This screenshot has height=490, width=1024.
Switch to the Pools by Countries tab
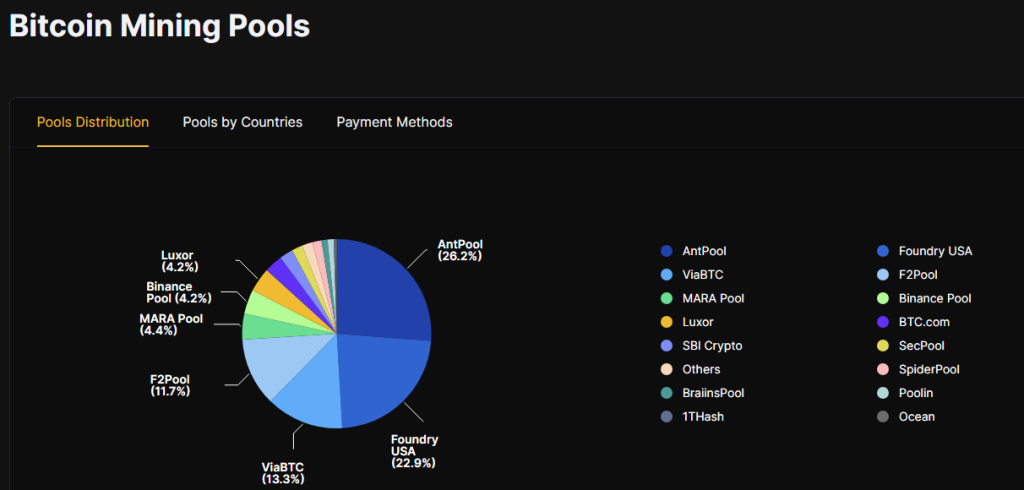point(242,122)
